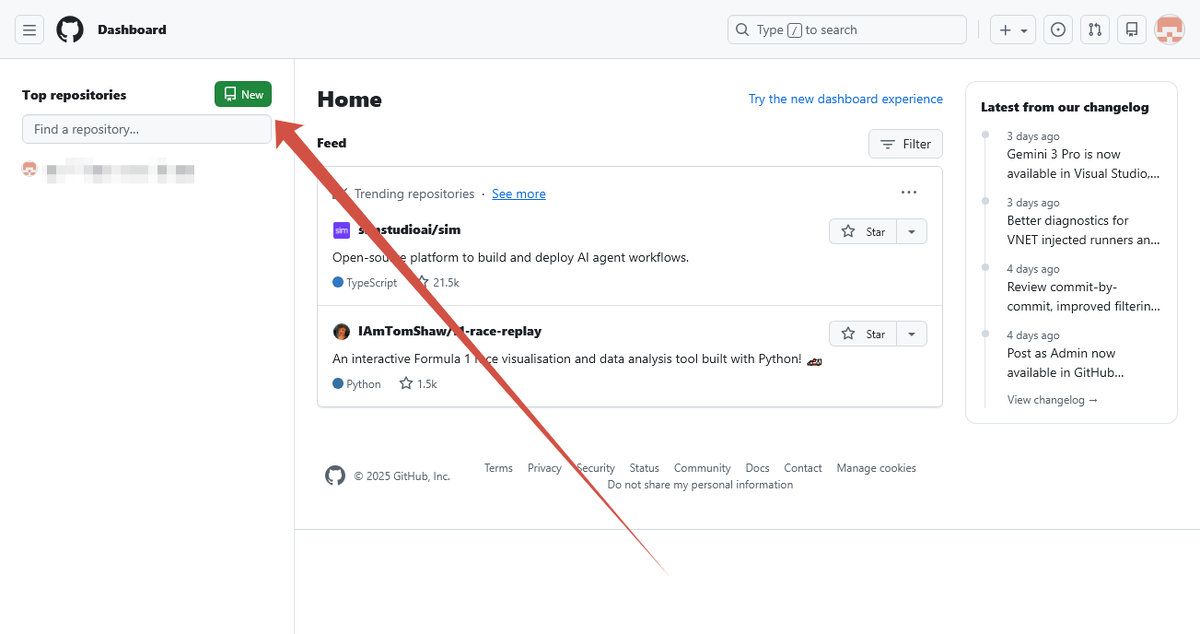Open the Issues icon in header
Screen dimensions: 1200x634
coord(1058,30)
